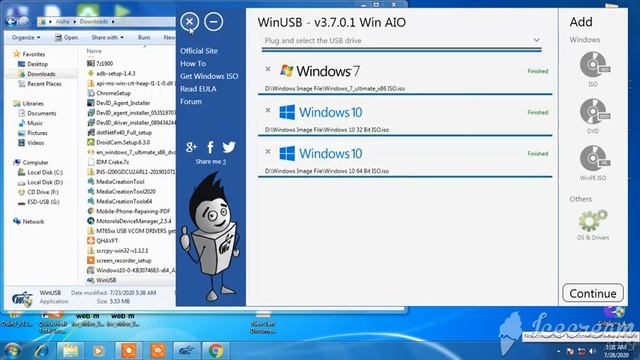The height and width of the screenshot is (360, 640).
Task: Go back with Explorer's back arrow
Action: pos(11,21)
